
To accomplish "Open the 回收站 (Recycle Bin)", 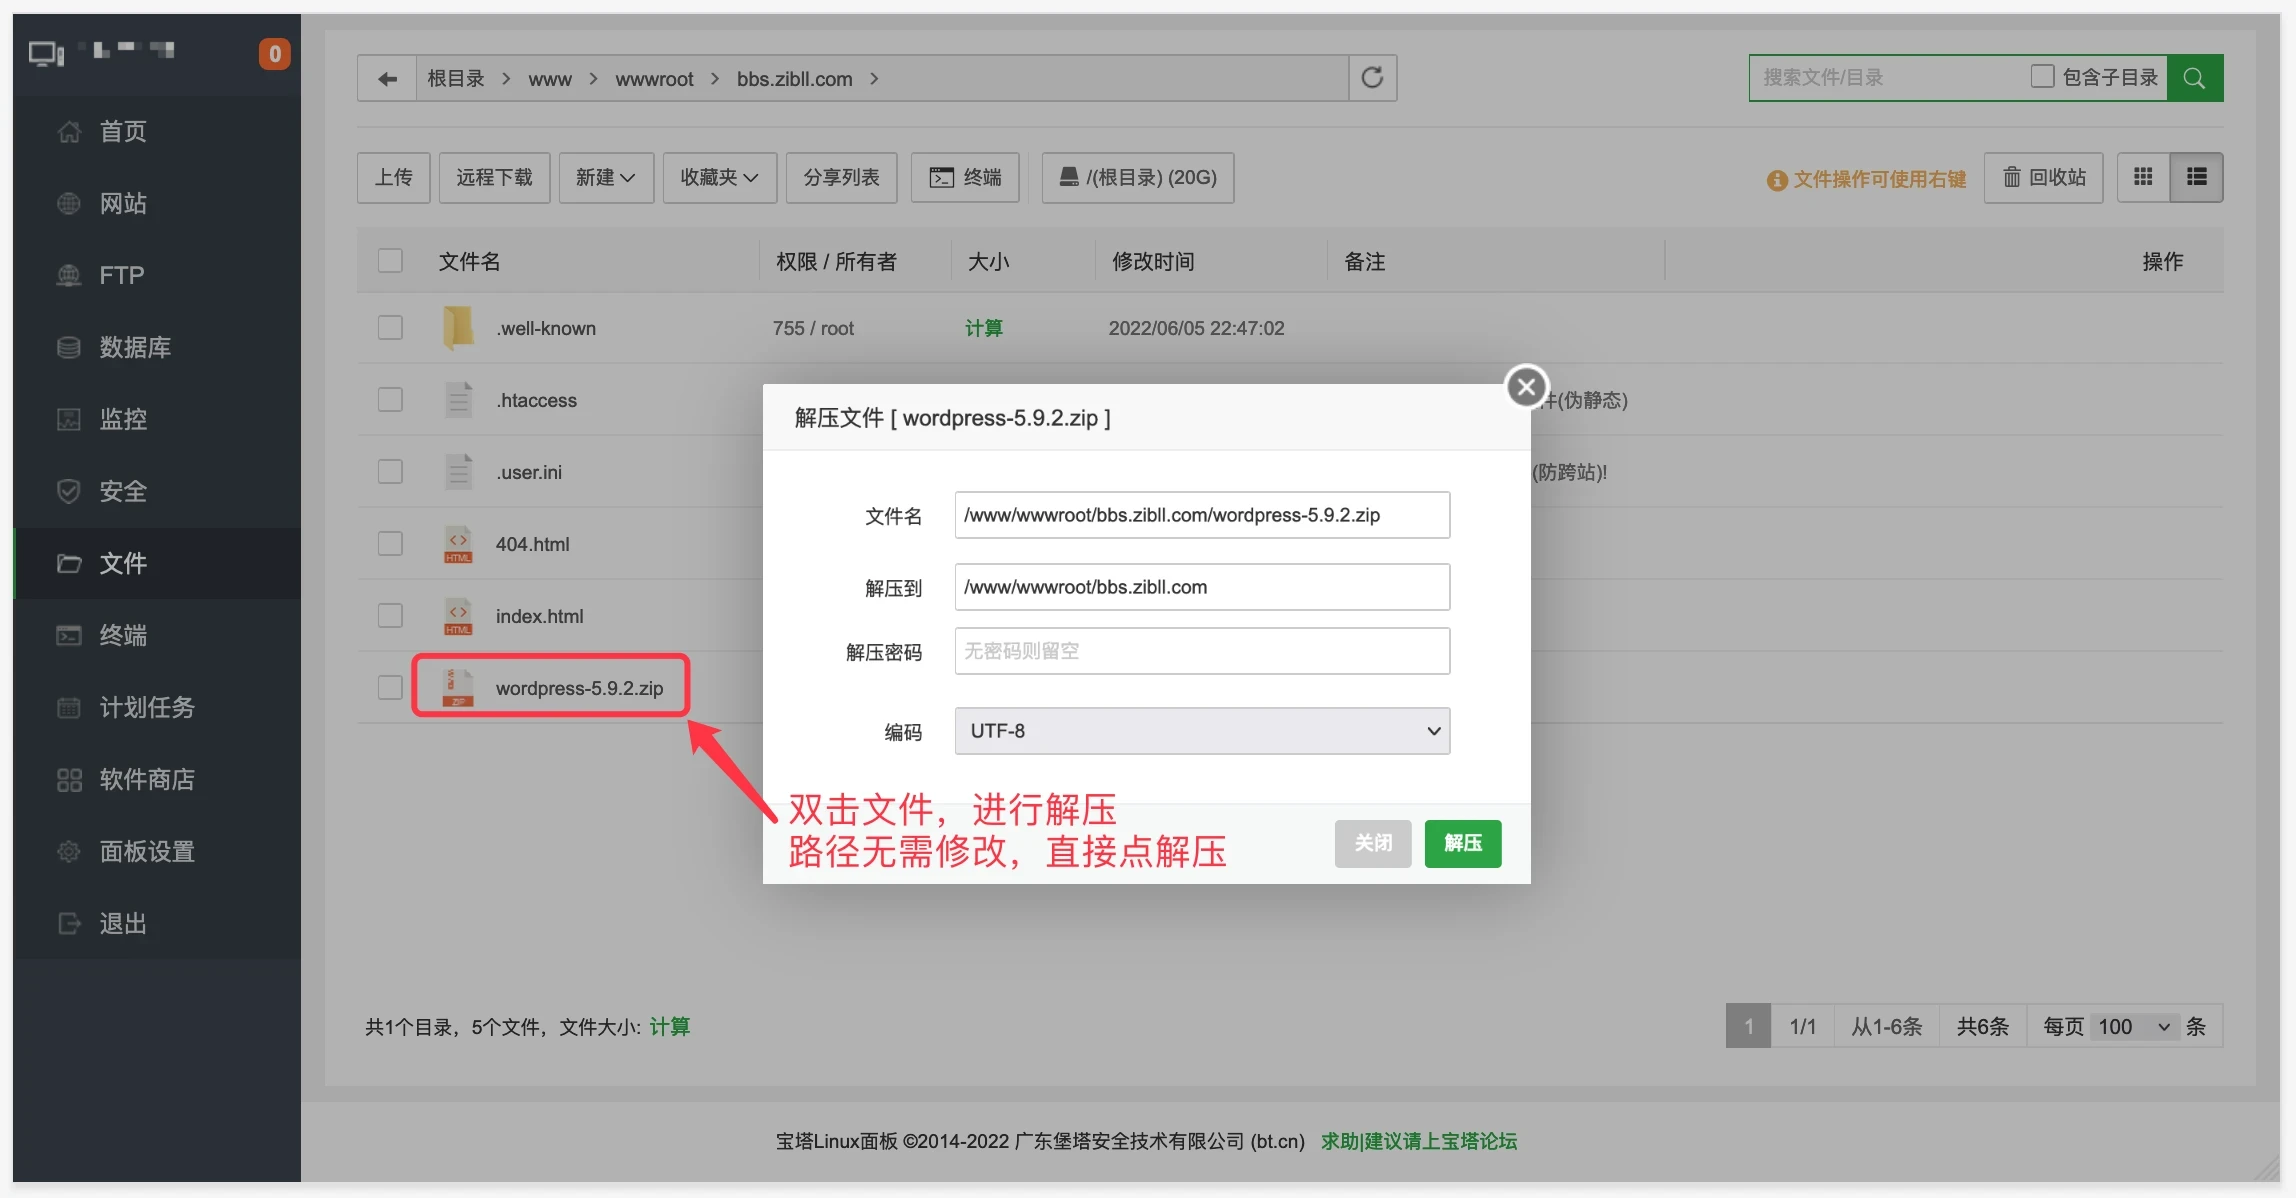I will click(x=2043, y=177).
